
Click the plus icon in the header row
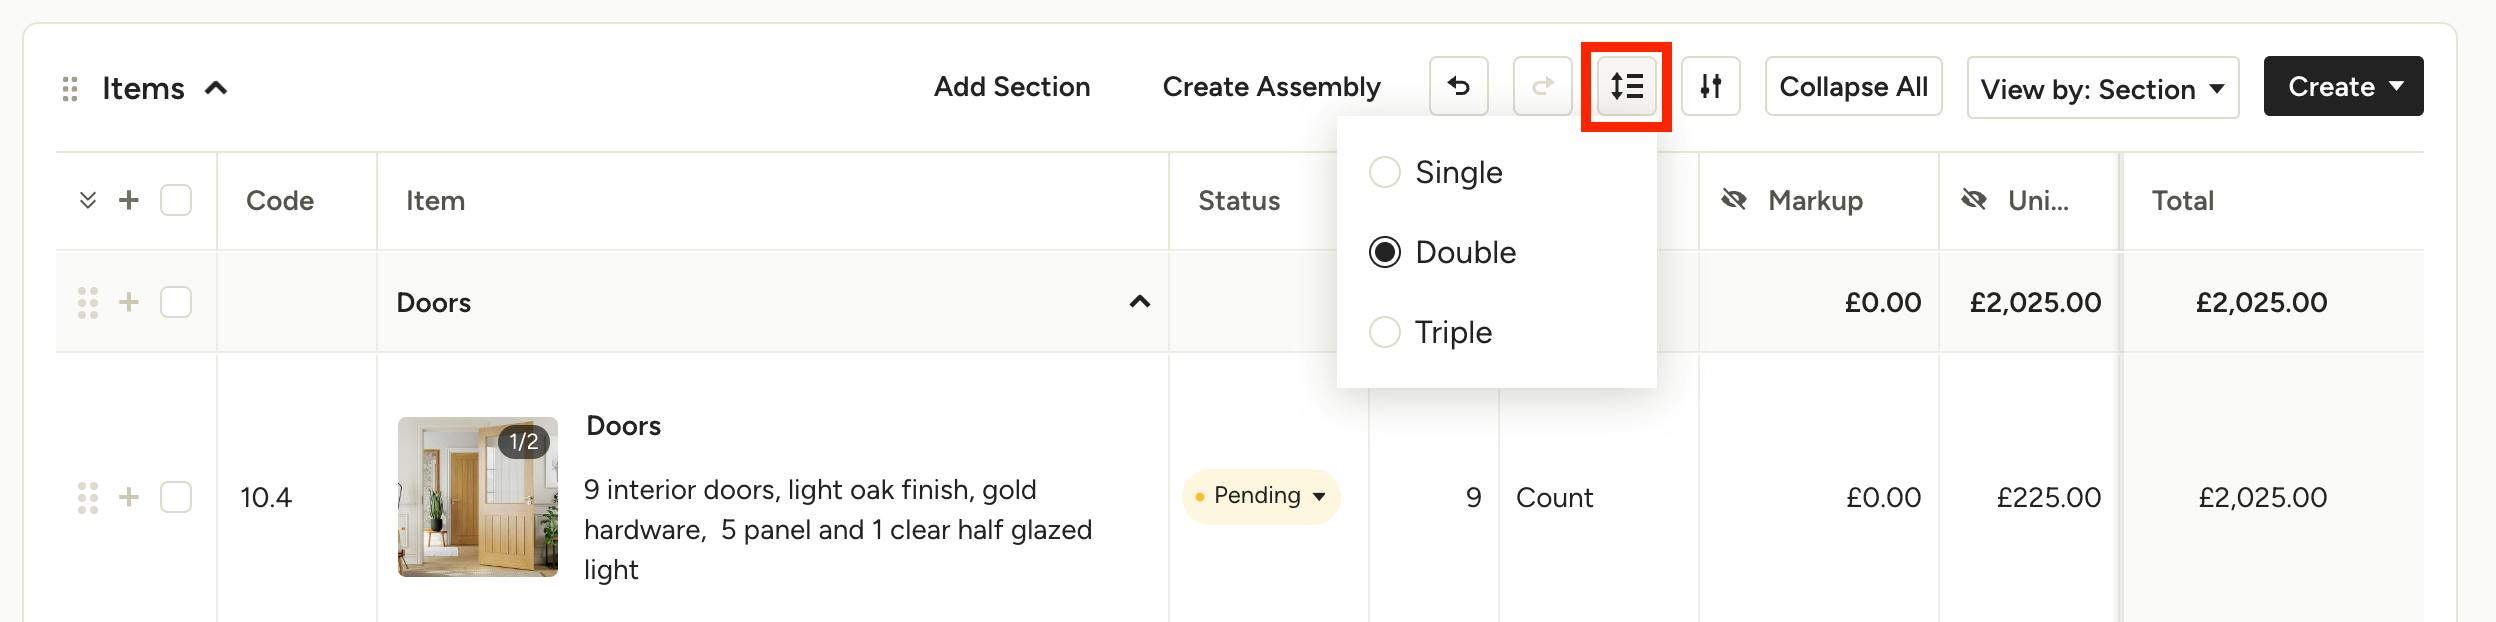129,200
